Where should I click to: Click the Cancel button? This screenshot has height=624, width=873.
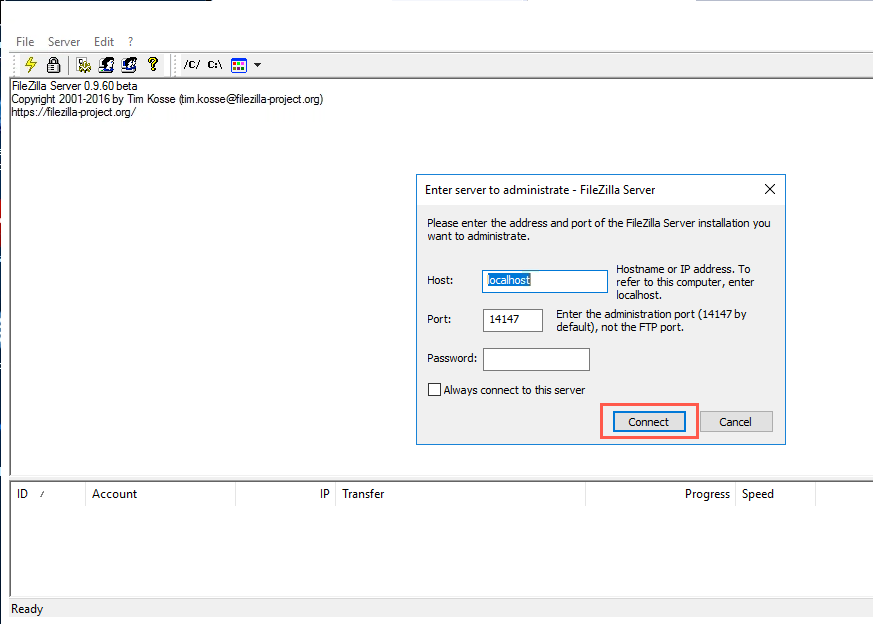point(736,422)
